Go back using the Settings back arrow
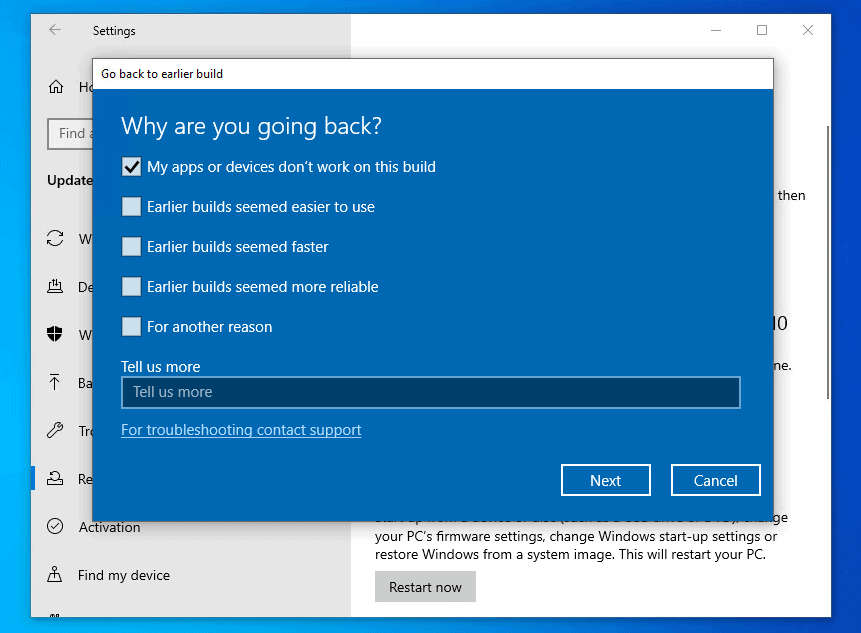Screen dimensions: 861x633 click(55, 30)
